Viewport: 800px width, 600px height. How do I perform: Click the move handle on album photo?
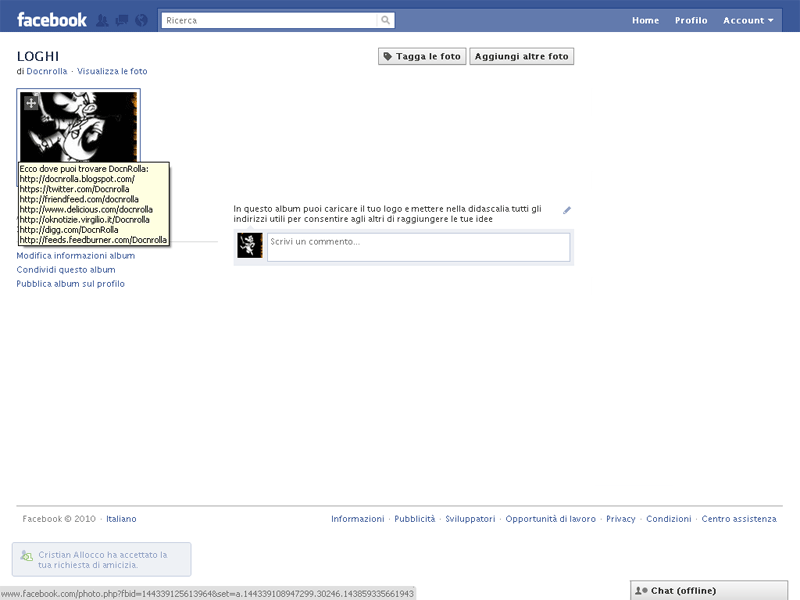pos(31,103)
